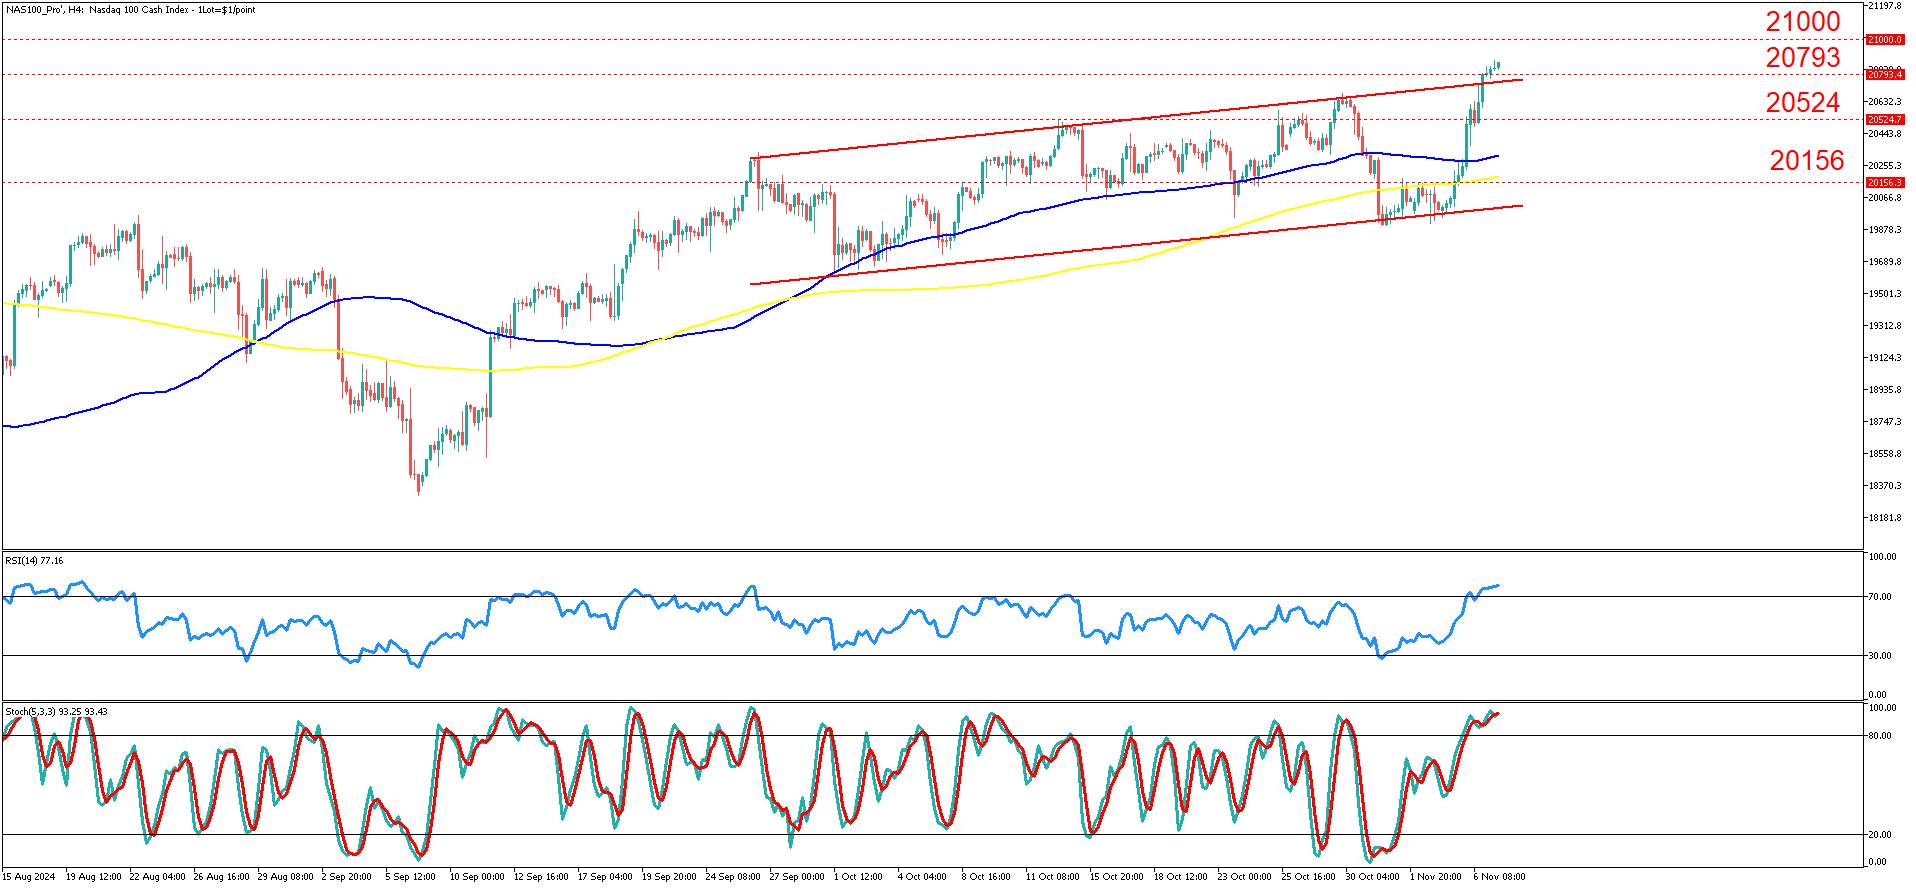Click the NAS100_Pro H4 chart title label
This screenshot has width=1916, height=888.
coord(130,10)
